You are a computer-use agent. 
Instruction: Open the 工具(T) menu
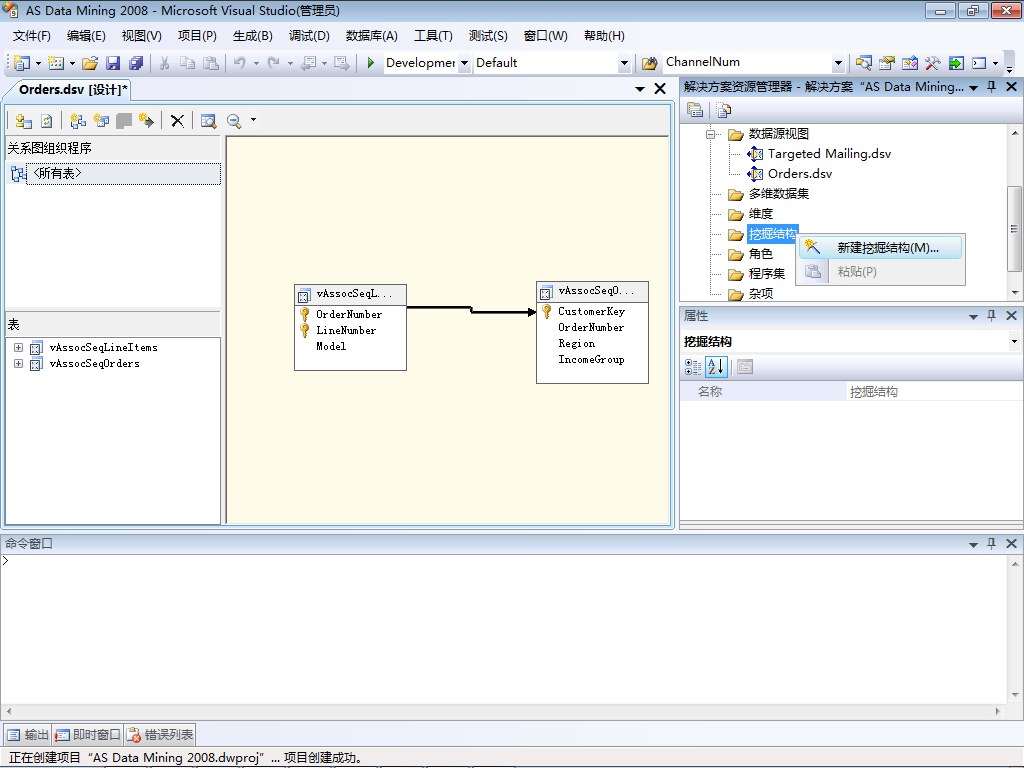pyautogui.click(x=433, y=36)
